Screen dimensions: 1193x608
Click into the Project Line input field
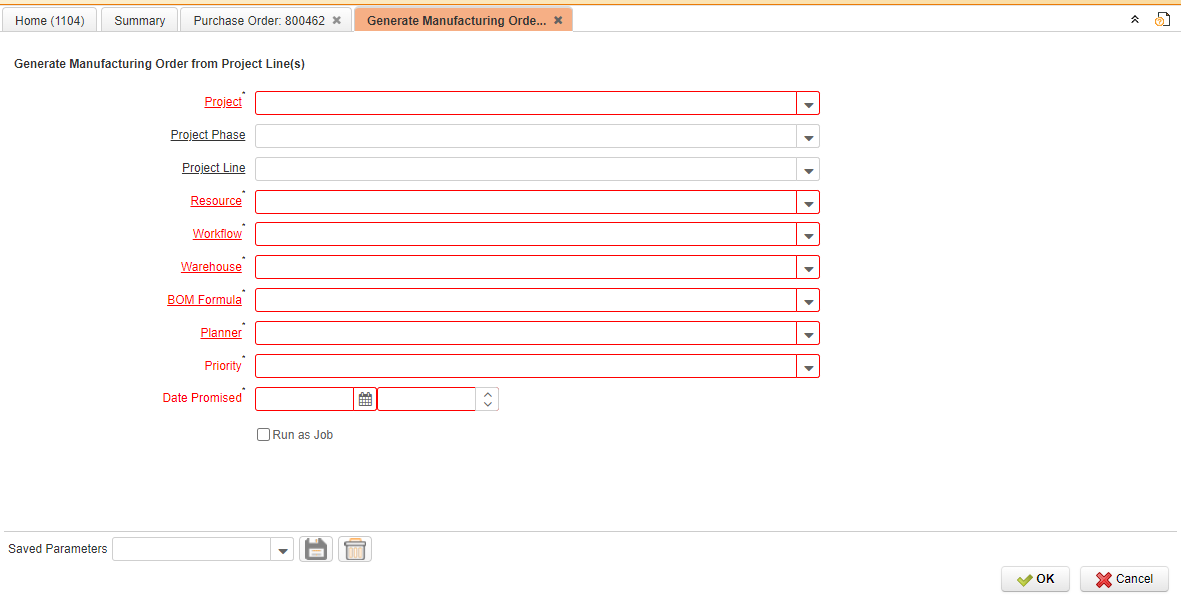pyautogui.click(x=526, y=170)
